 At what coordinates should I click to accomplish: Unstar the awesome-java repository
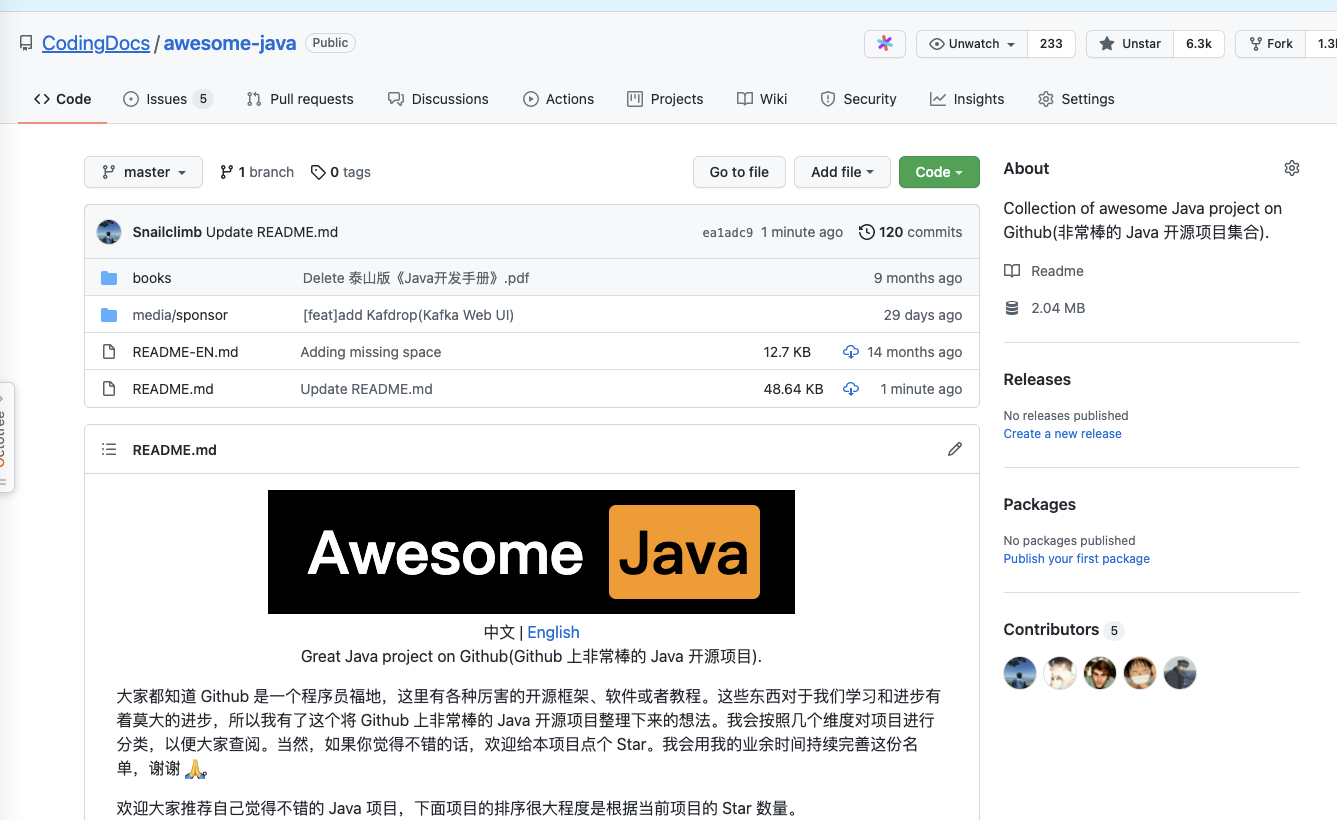pyautogui.click(x=1128, y=44)
